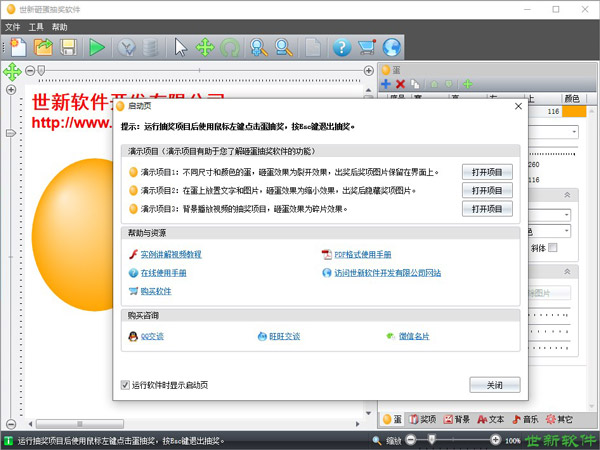
Task: Open the 在线使用手册 link
Action: (163, 273)
